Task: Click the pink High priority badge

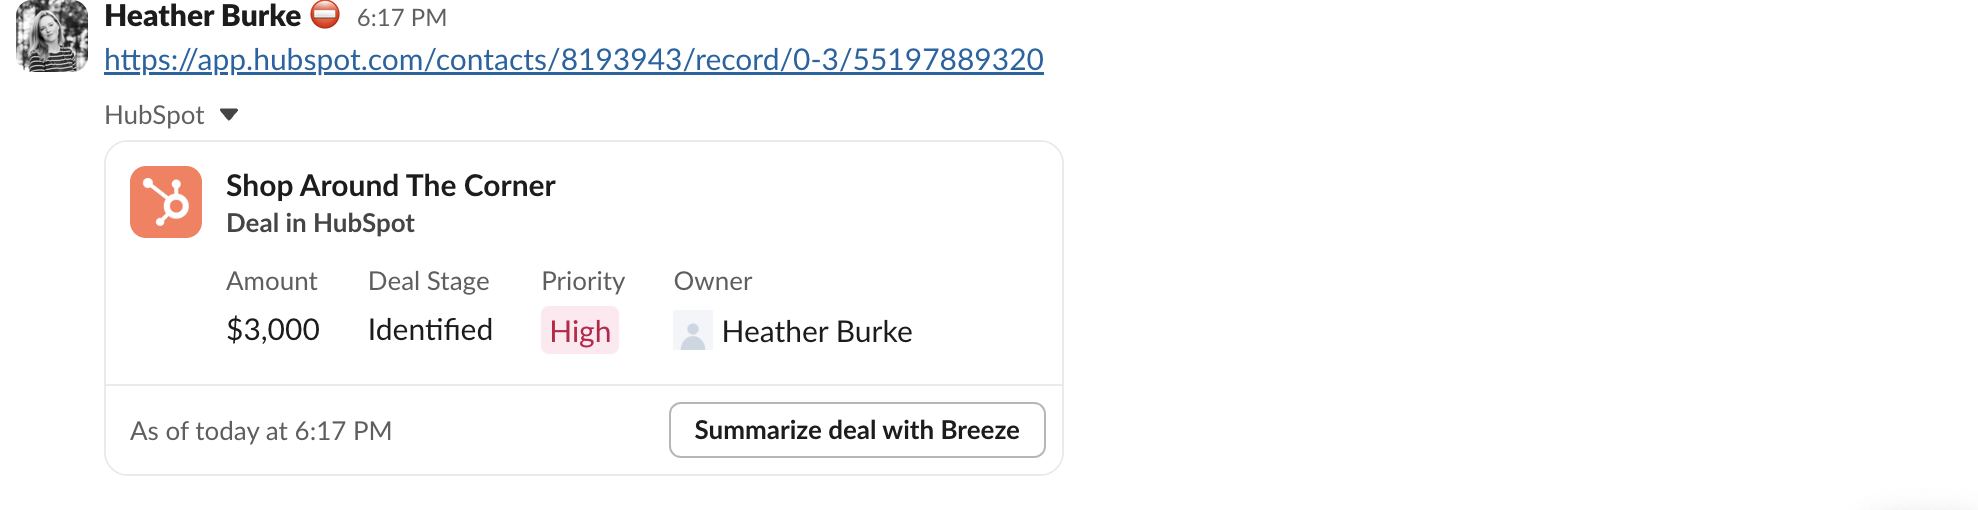Action: (580, 331)
